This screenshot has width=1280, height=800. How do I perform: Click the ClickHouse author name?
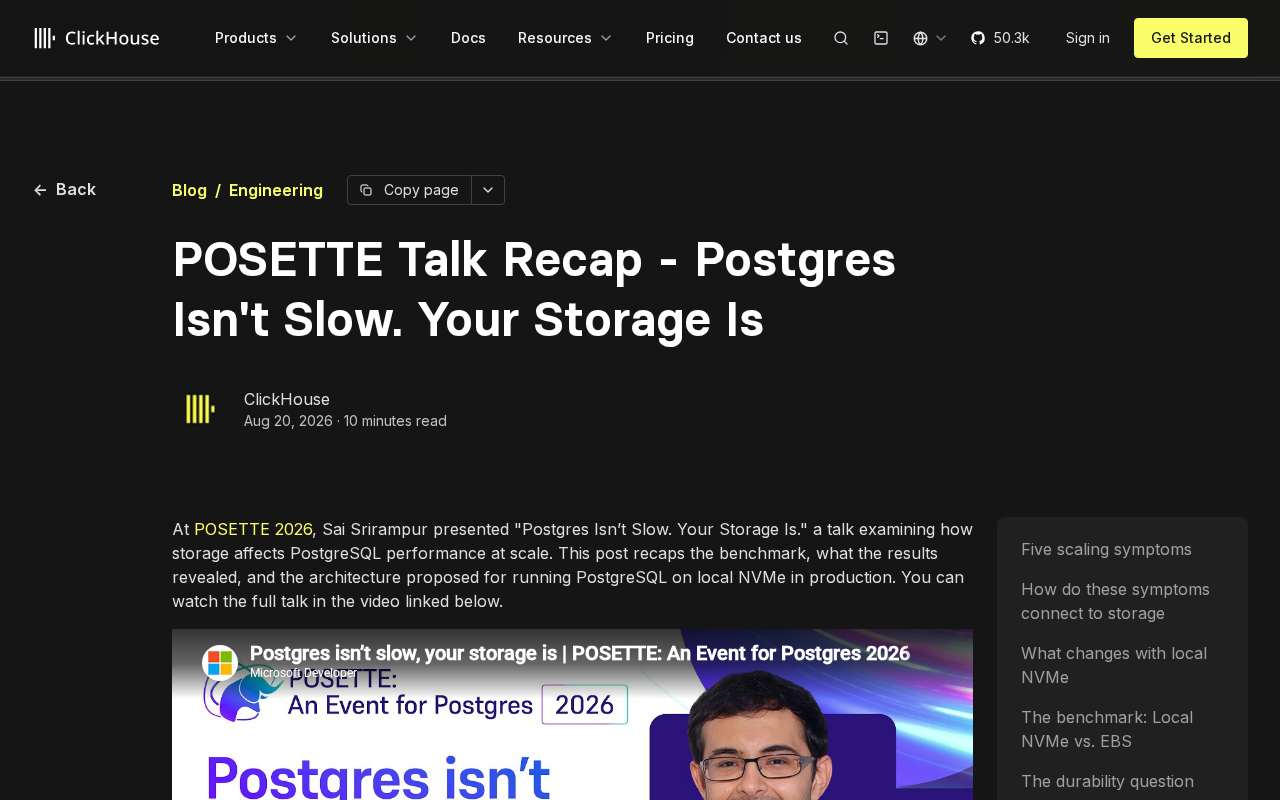coord(287,399)
